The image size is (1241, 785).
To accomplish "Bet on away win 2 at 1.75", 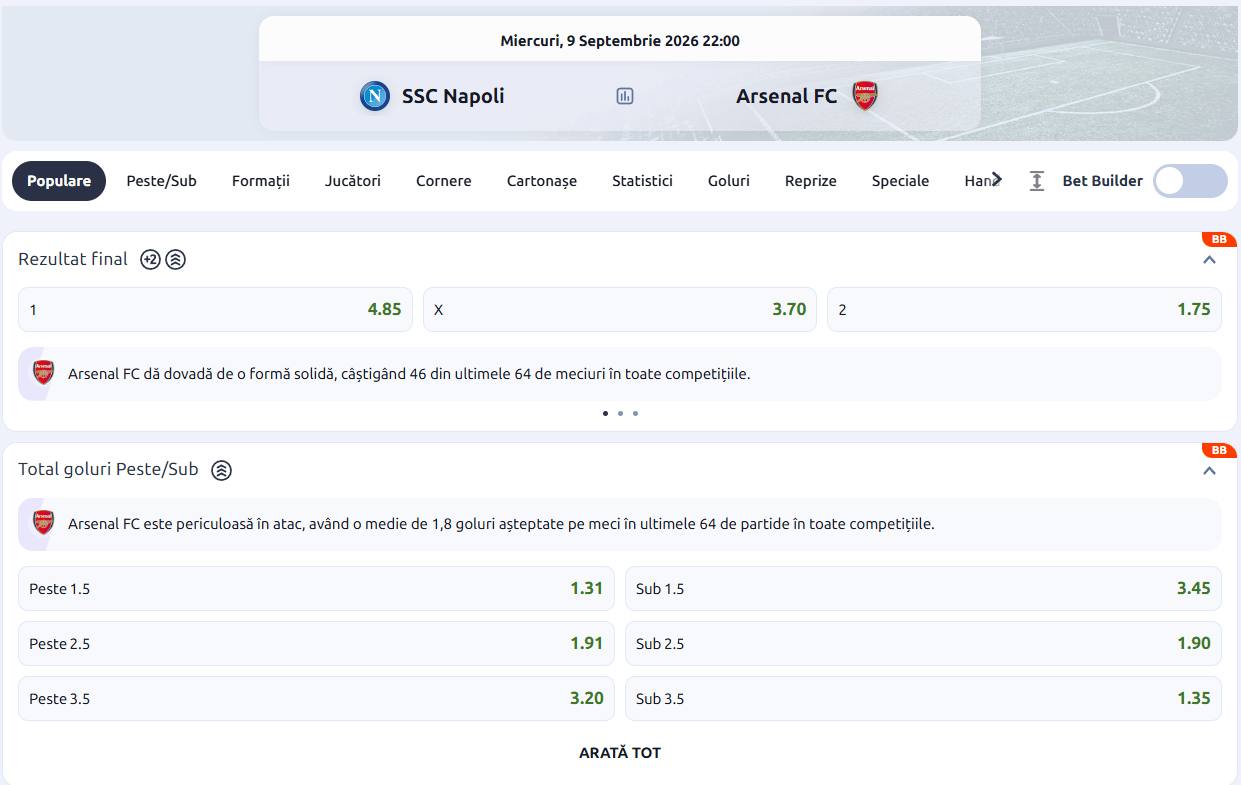I will click(x=1024, y=310).
